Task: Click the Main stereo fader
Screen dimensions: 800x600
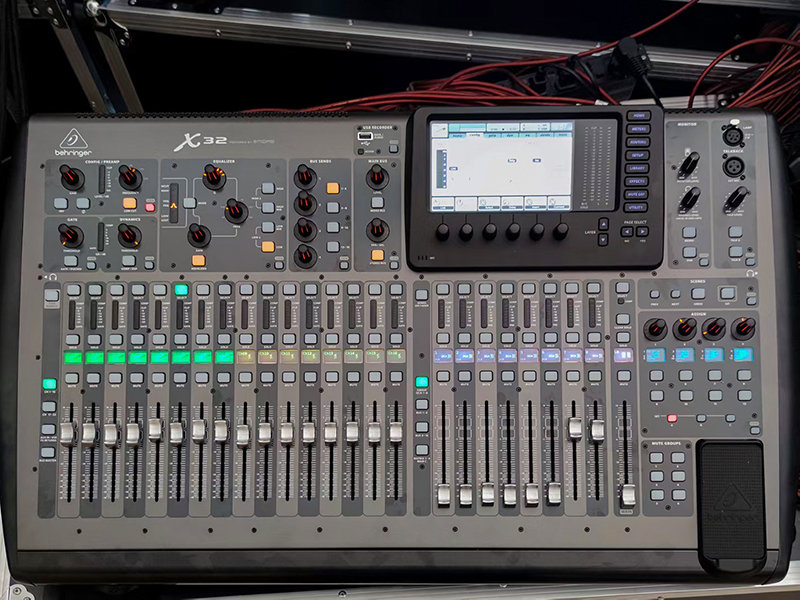Action: coord(627,494)
